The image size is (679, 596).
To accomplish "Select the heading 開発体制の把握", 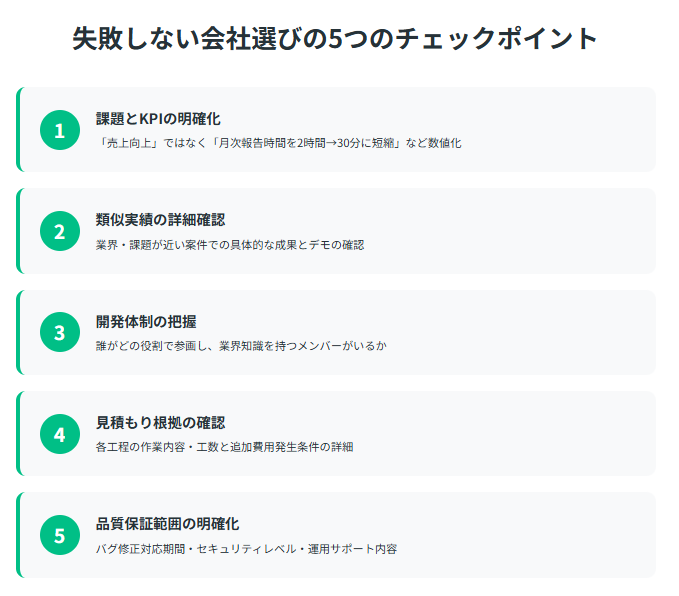I will pos(146,321).
